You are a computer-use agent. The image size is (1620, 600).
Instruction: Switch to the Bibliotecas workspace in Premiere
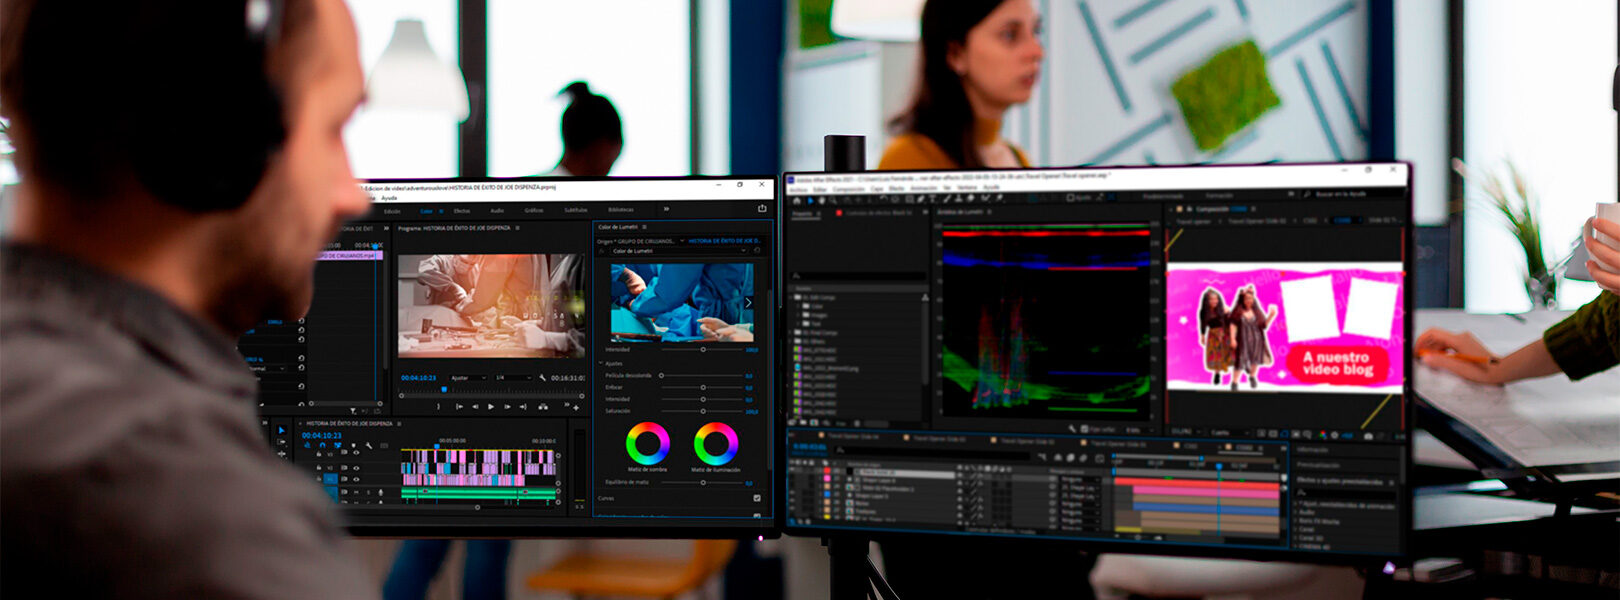[620, 210]
